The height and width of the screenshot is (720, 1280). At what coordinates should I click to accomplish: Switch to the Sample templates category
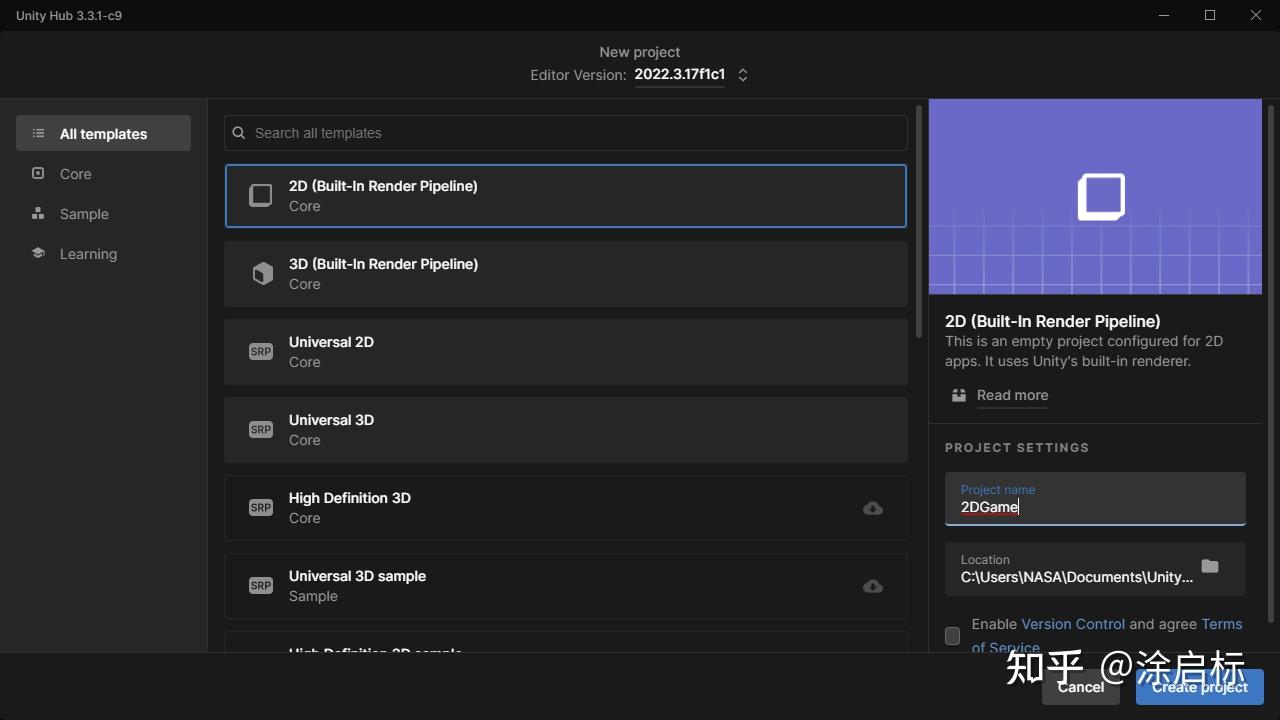[x=84, y=214]
